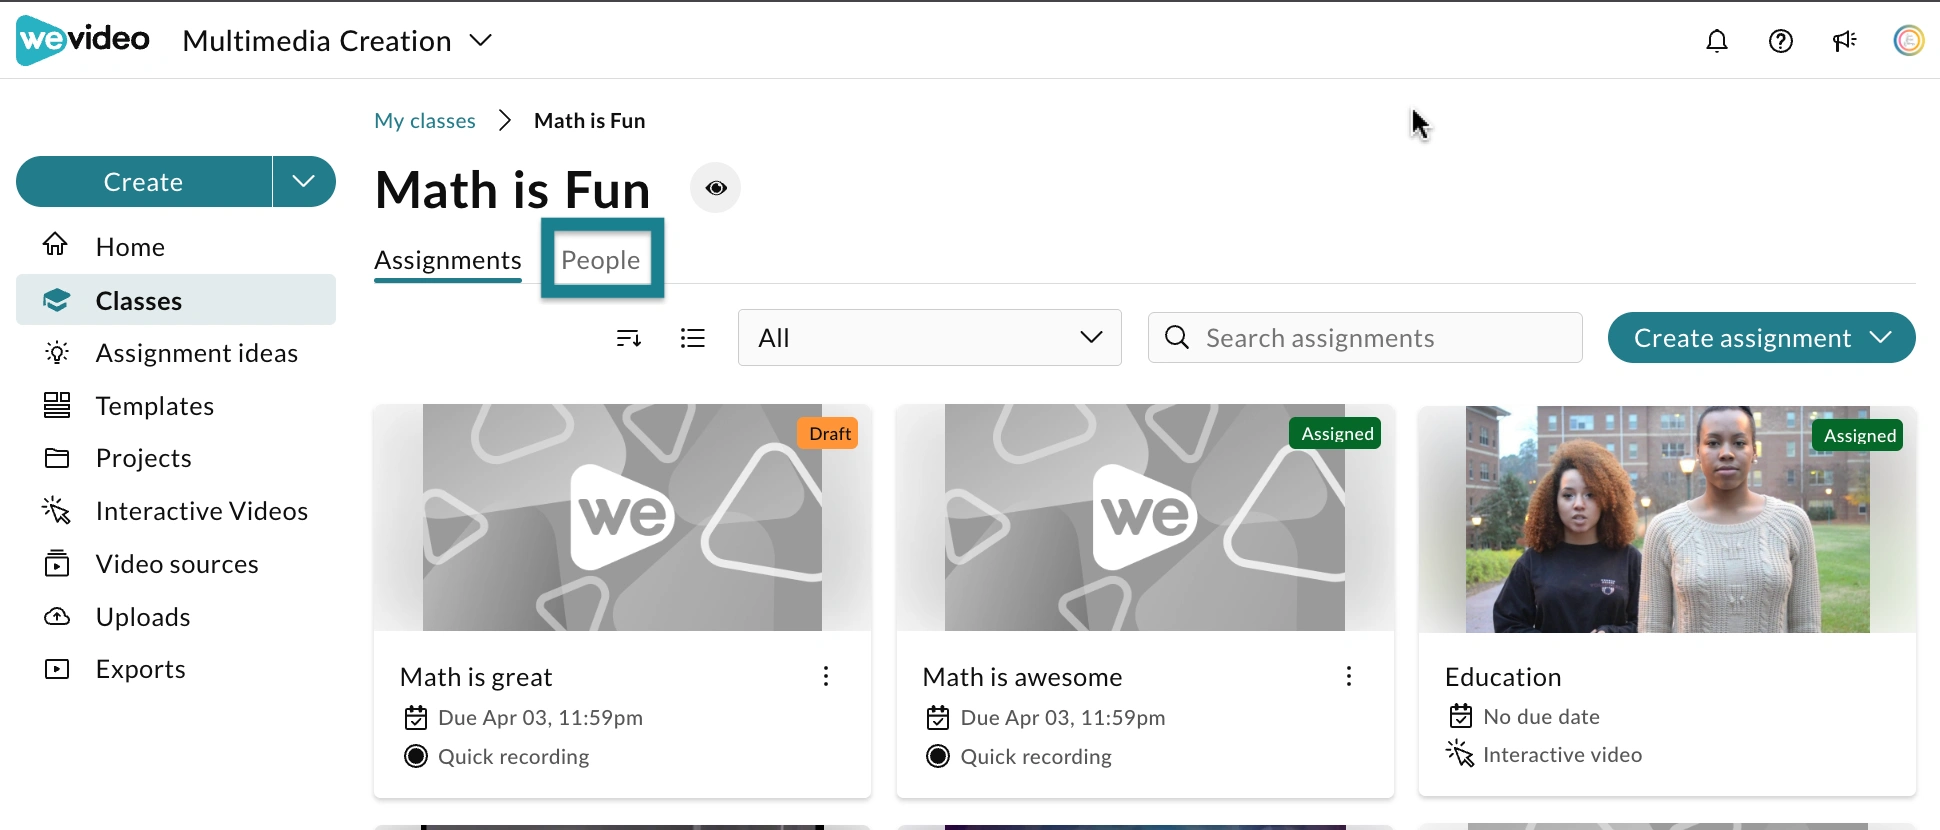Click the Templates grid icon
Screen dimensions: 1940x830
[x=57, y=405]
